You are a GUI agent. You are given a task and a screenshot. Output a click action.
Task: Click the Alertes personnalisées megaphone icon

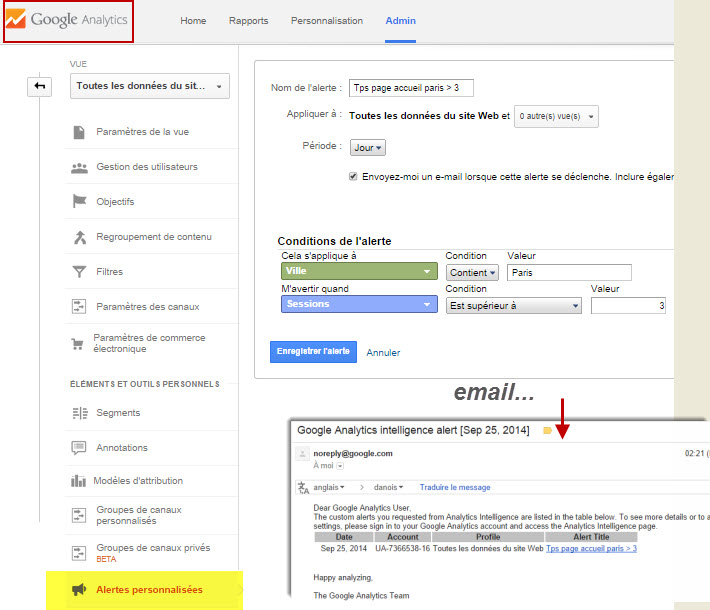[x=79, y=590]
